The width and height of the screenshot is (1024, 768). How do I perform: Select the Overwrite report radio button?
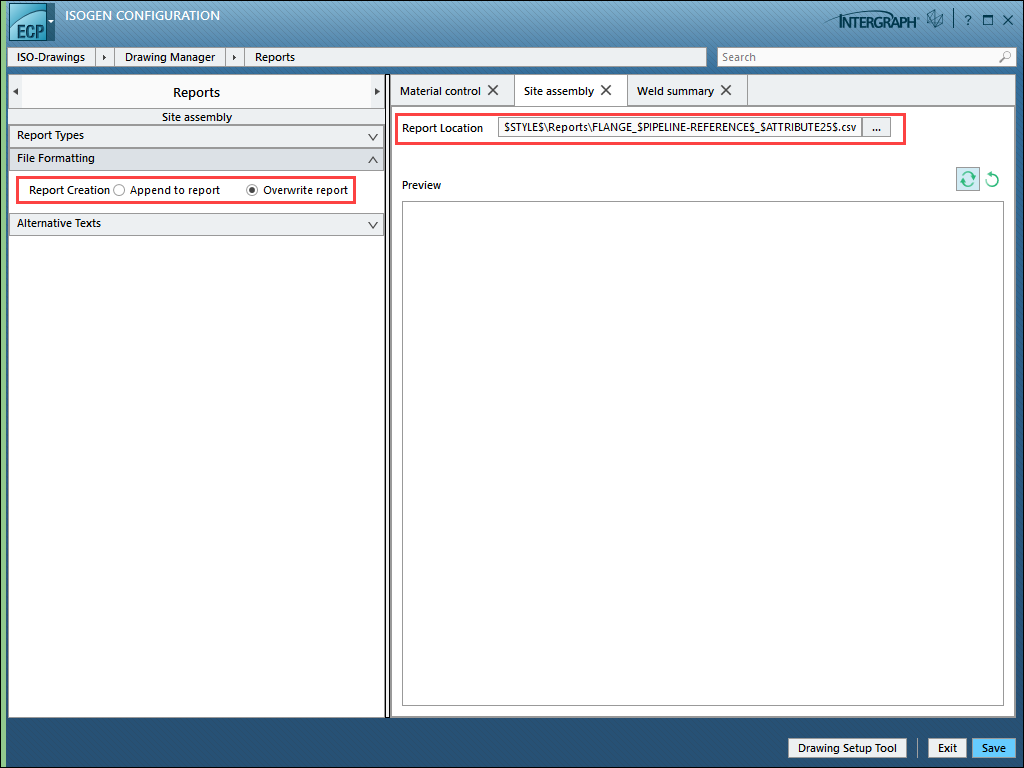pyautogui.click(x=252, y=190)
